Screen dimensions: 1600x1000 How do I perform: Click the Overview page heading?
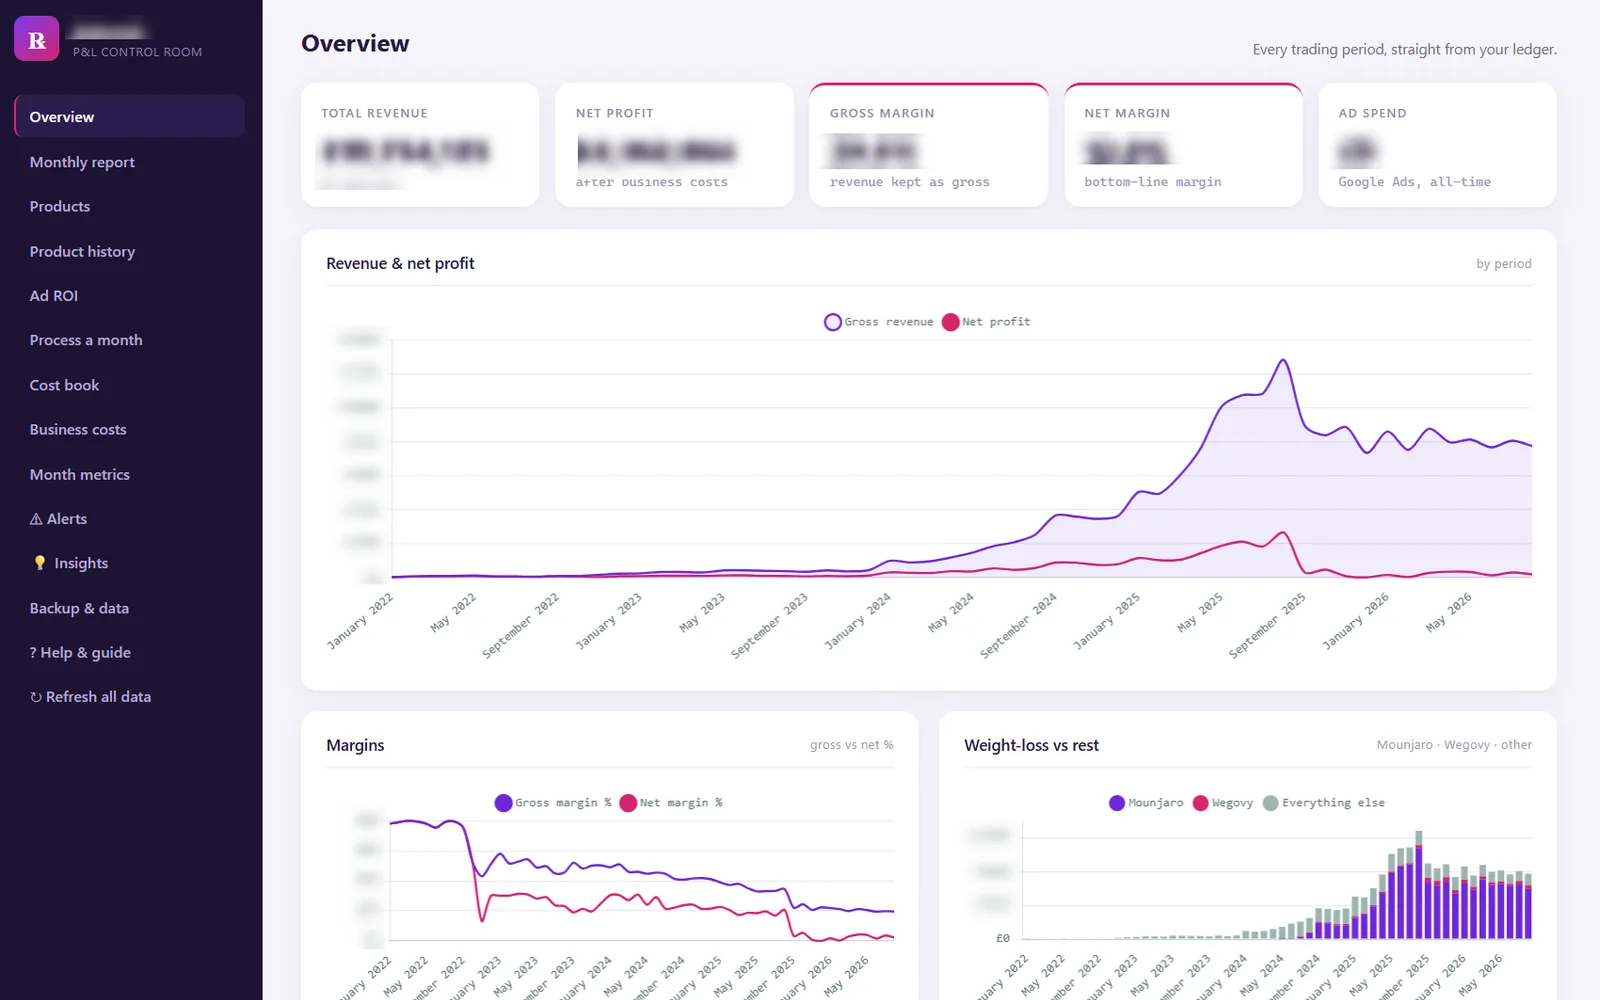pos(355,44)
